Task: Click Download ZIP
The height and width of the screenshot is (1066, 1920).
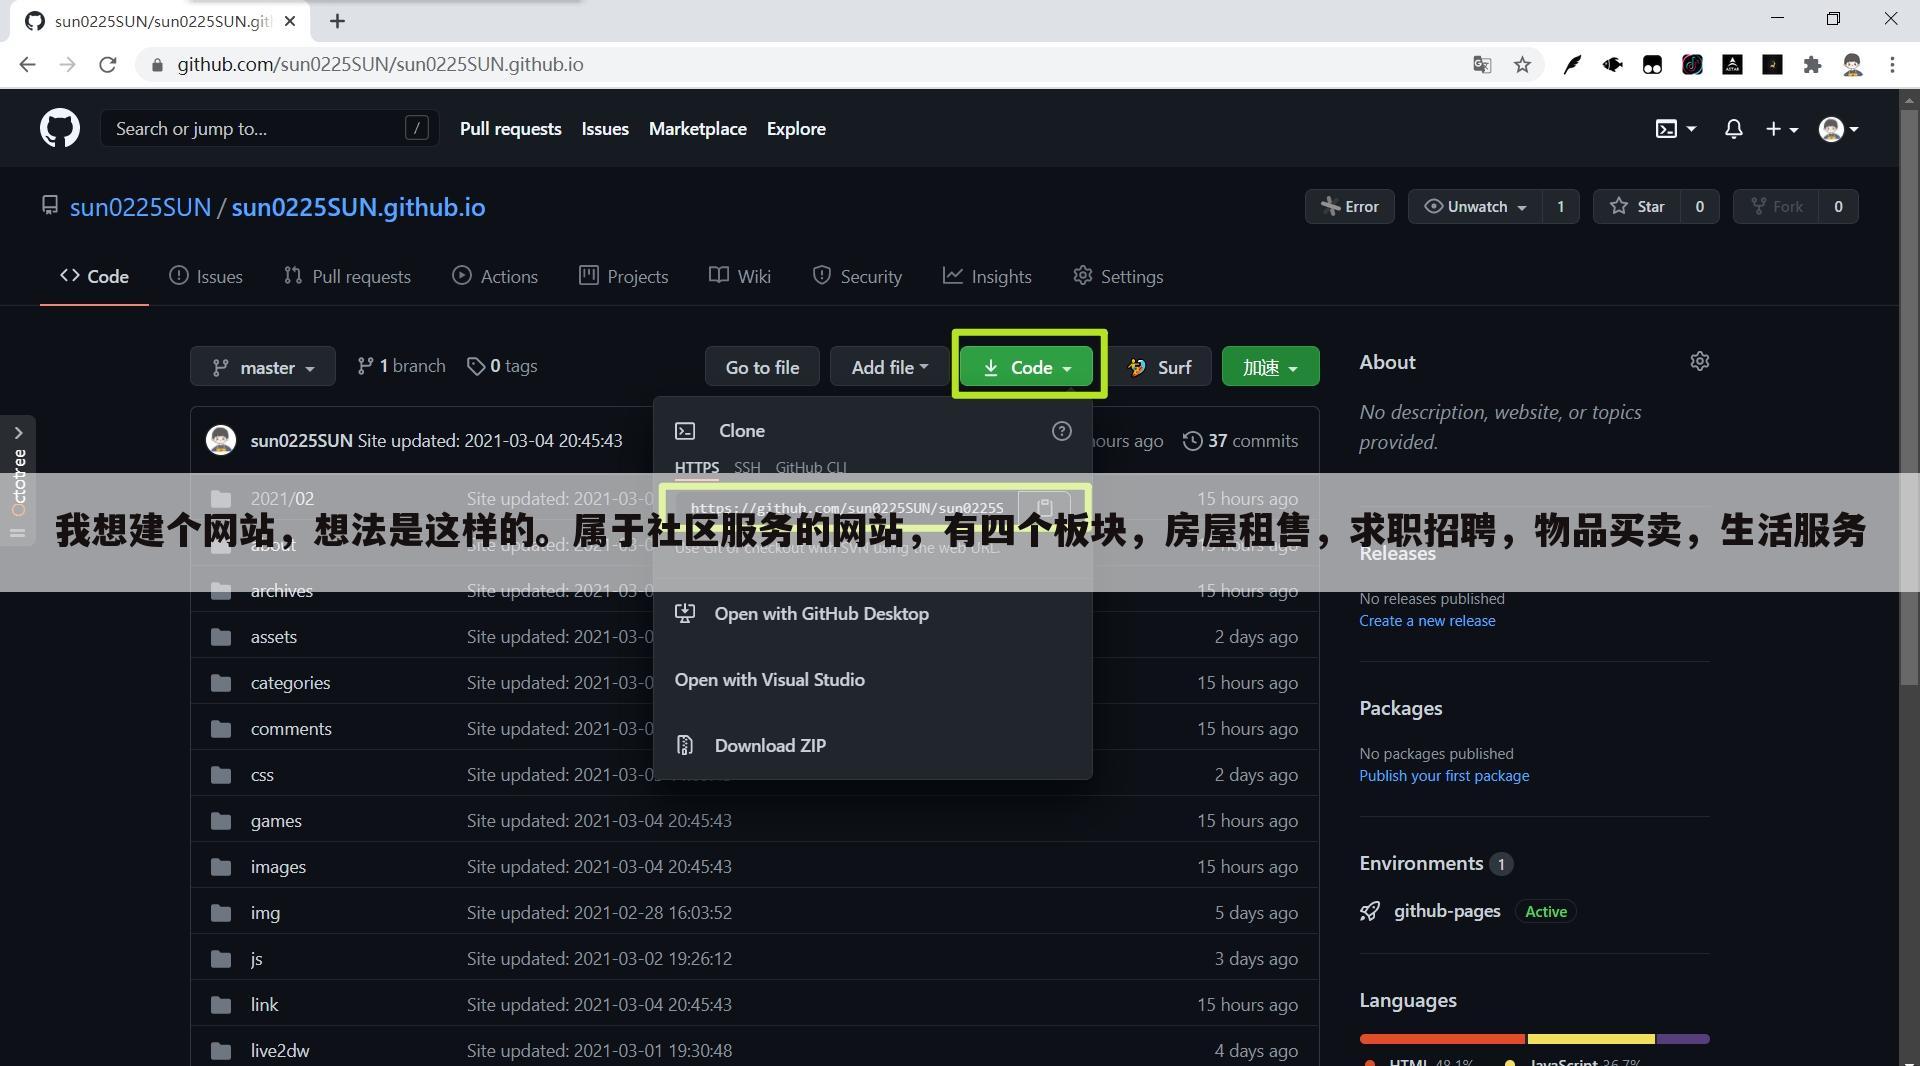Action: click(x=770, y=745)
